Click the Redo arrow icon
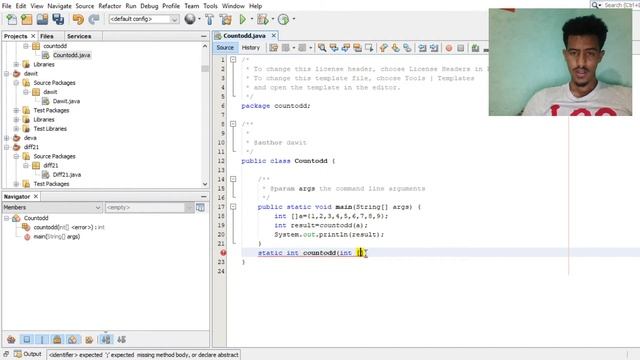 (x=94, y=19)
